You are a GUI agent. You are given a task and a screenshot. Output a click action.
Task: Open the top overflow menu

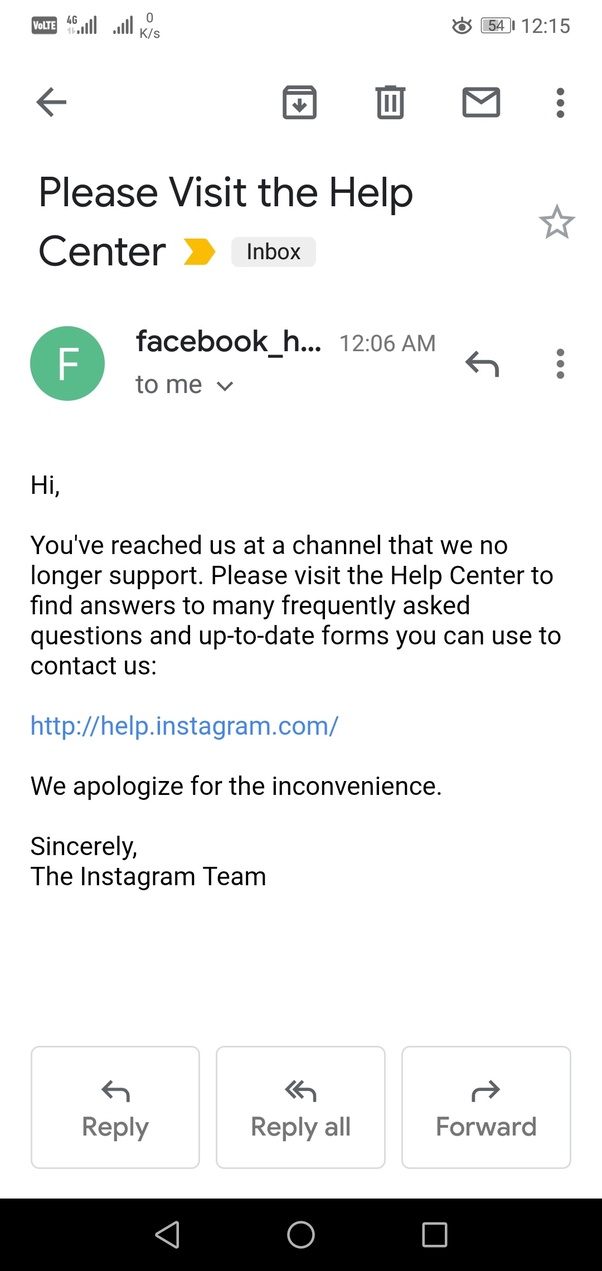click(560, 102)
